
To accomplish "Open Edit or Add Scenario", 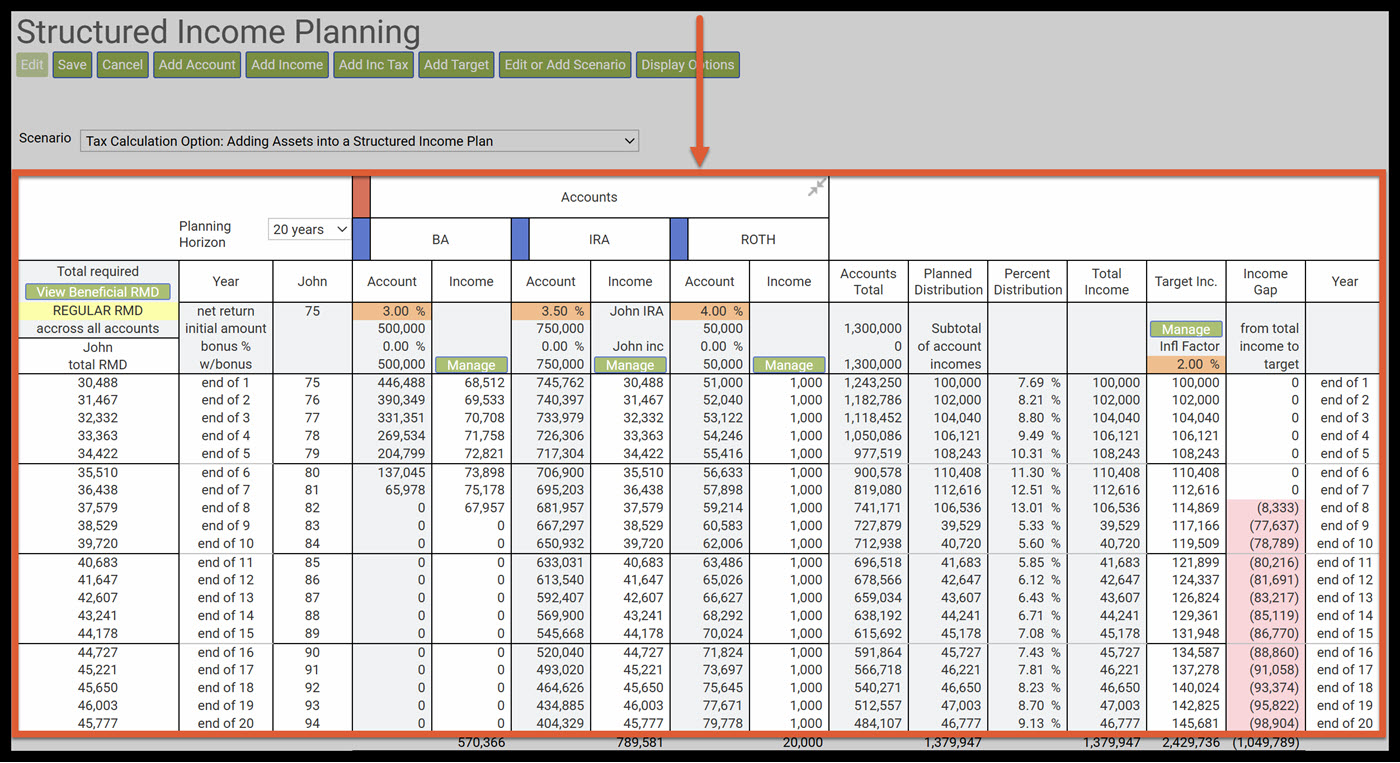I will click(565, 65).
